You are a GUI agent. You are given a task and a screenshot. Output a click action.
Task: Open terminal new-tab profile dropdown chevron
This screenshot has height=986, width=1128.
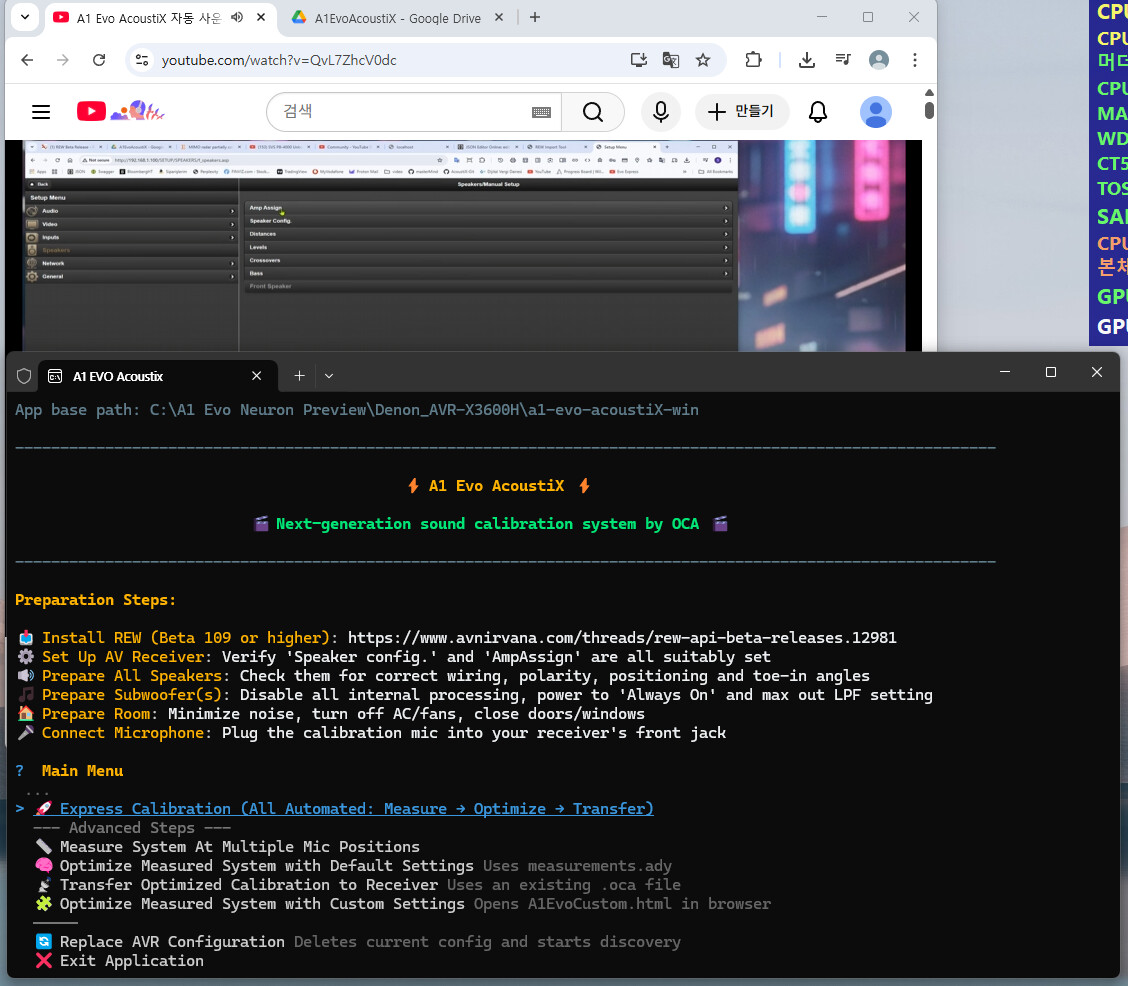coord(329,376)
